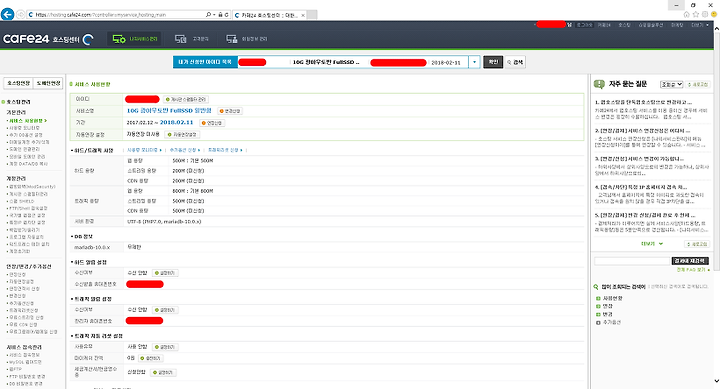720x389 pixels.
Task: Open 유료 CDN 신청 sidebar link
Action: pos(23,324)
